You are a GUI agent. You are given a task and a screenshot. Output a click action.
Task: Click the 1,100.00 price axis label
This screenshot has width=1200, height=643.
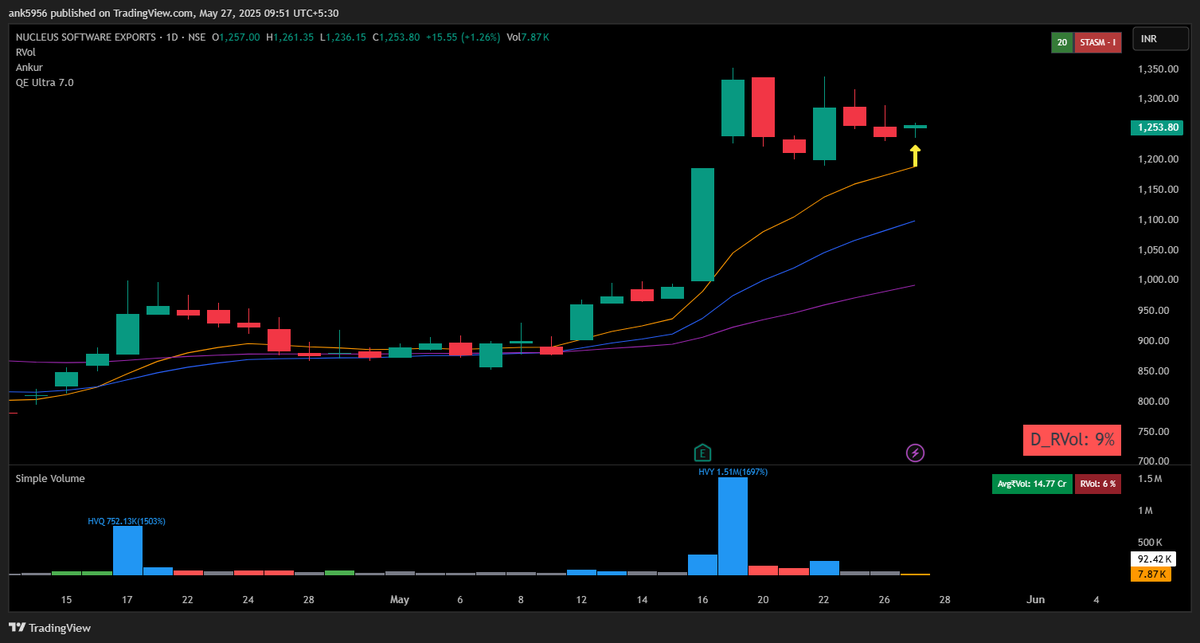[1156, 220]
